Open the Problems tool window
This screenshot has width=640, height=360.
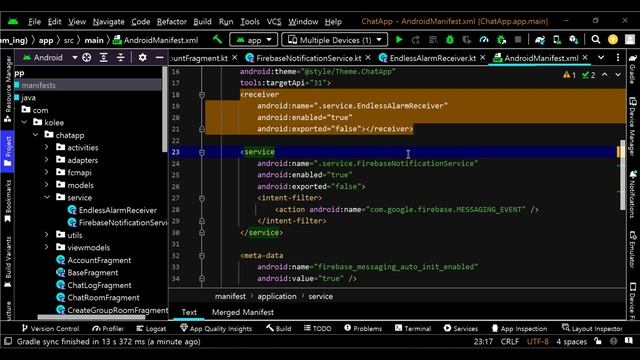click(x=363, y=328)
